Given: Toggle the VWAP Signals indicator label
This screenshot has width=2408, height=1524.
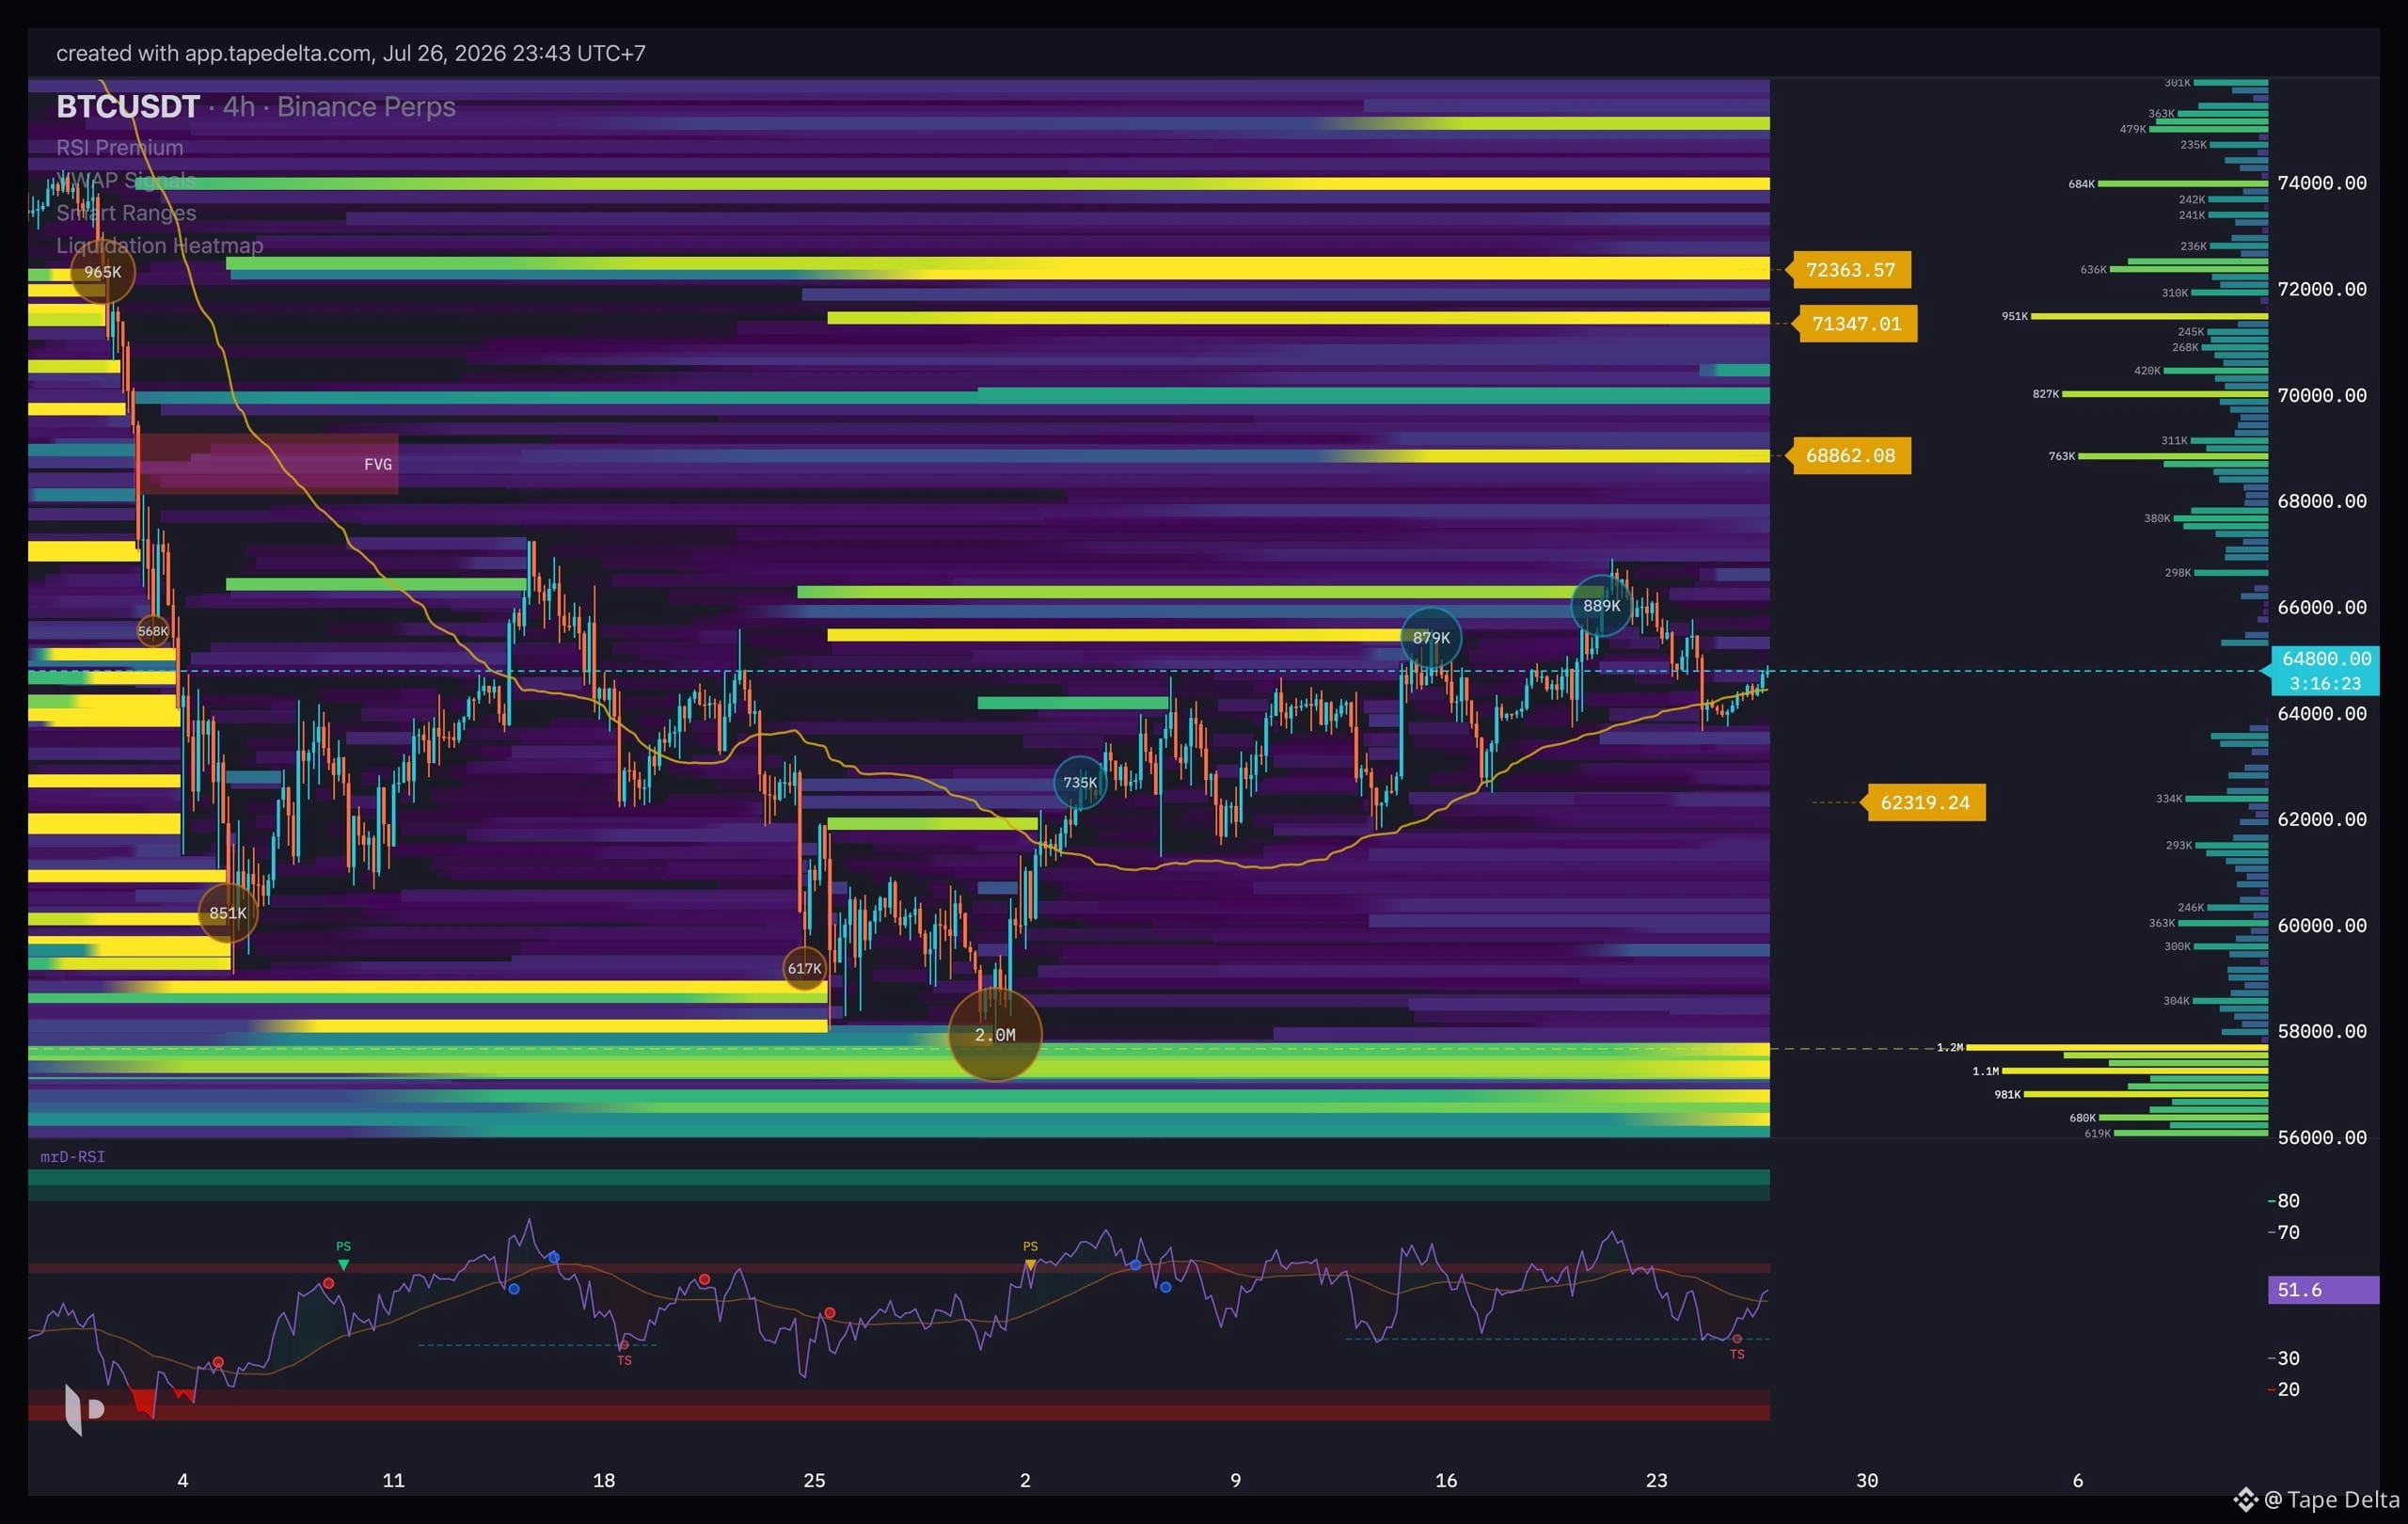Looking at the screenshot, I should [126, 180].
